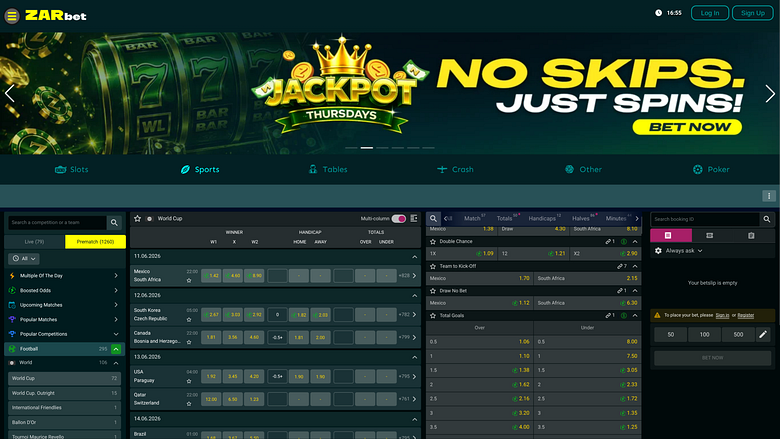Jump to the last banner slide indicator
The width and height of the screenshot is (780, 439).
tap(428, 148)
